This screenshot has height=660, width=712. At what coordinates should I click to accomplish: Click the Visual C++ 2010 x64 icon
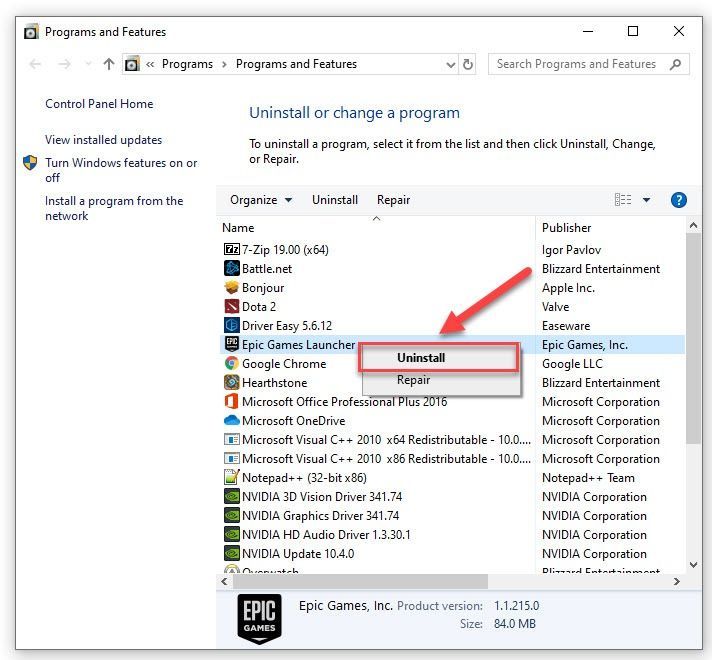tap(232, 439)
